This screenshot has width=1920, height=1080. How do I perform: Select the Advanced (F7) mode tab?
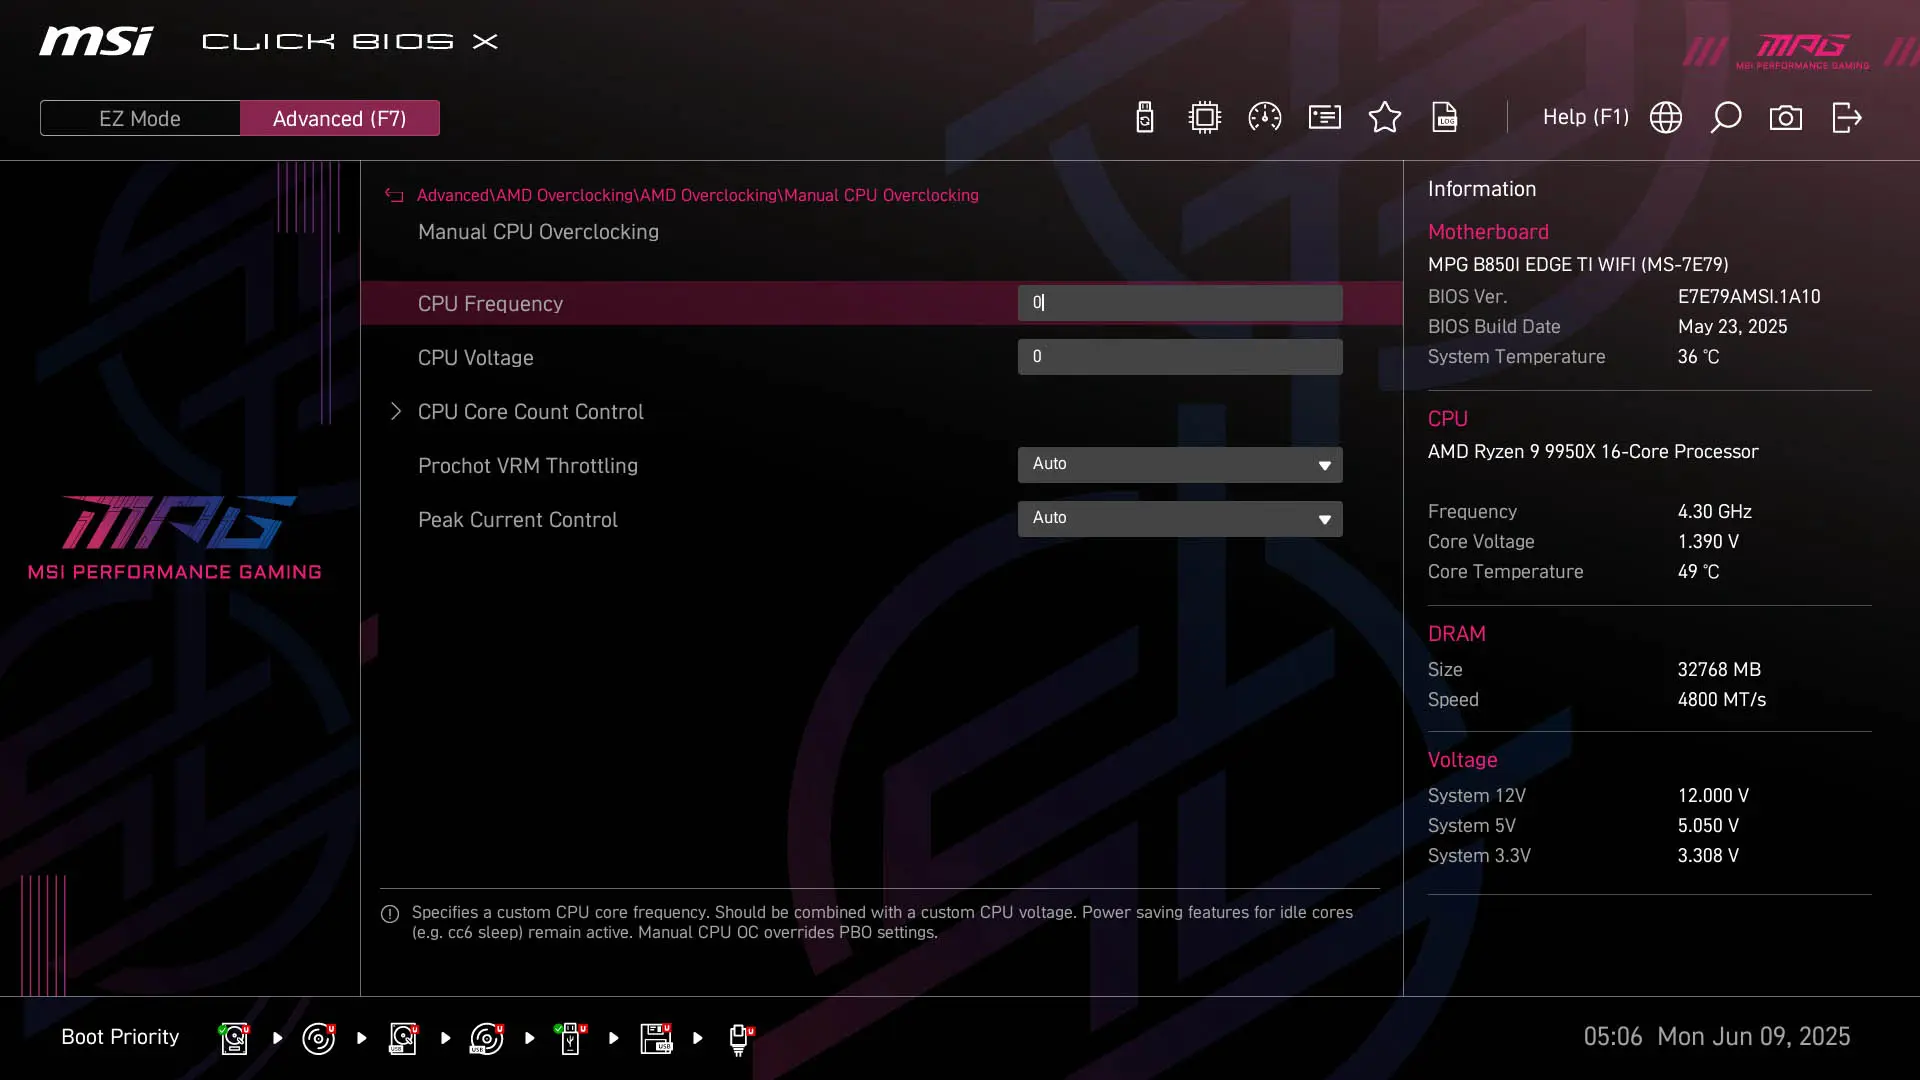[x=340, y=118]
